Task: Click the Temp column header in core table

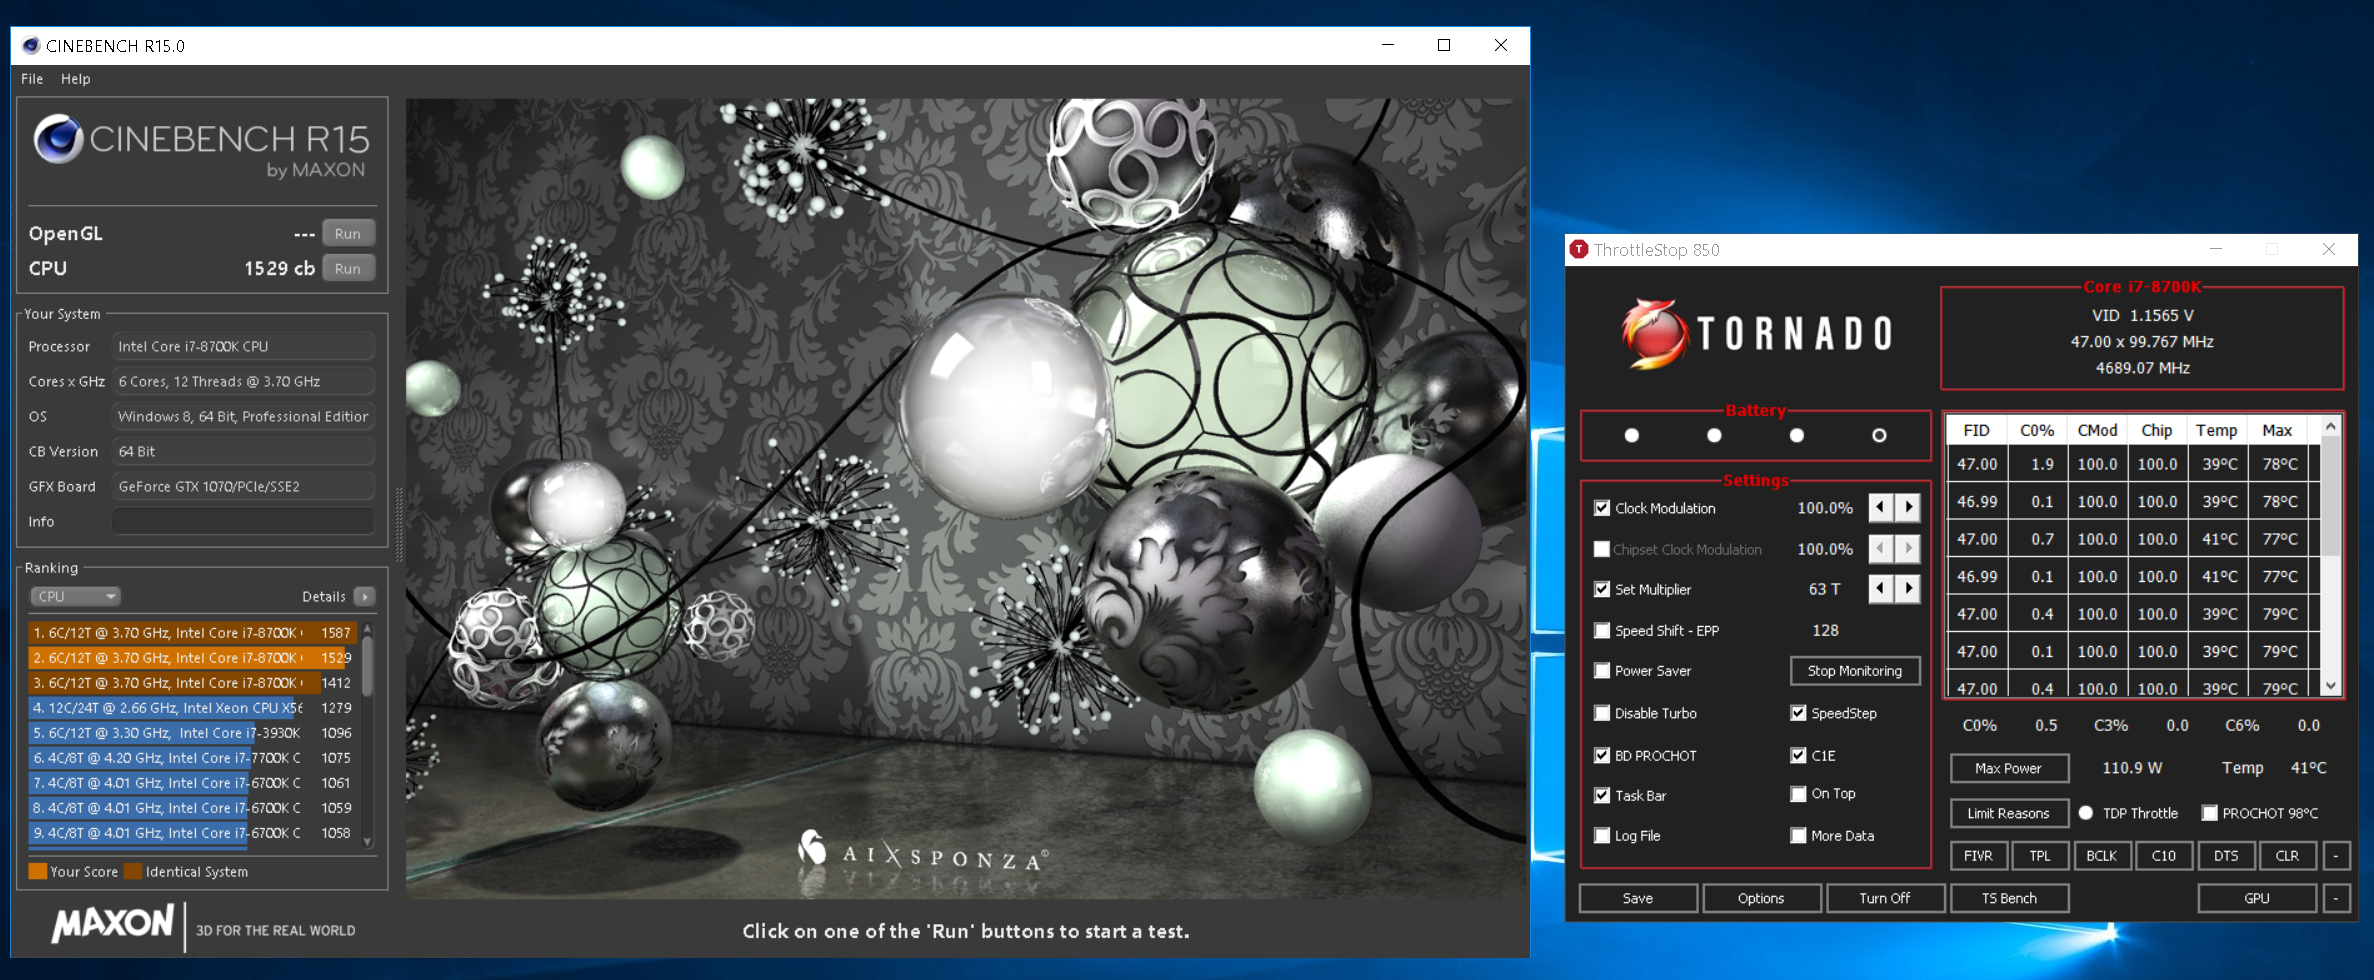Action: click(2217, 430)
